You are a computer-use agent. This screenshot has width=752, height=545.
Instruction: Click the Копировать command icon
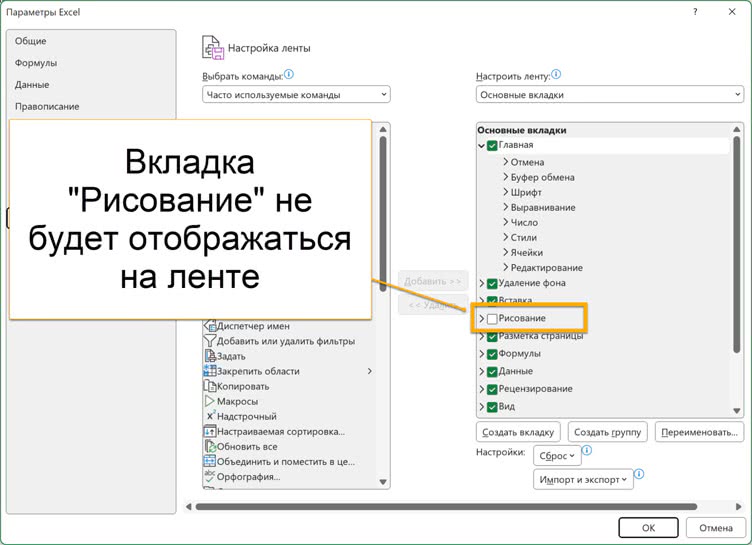[x=210, y=386]
